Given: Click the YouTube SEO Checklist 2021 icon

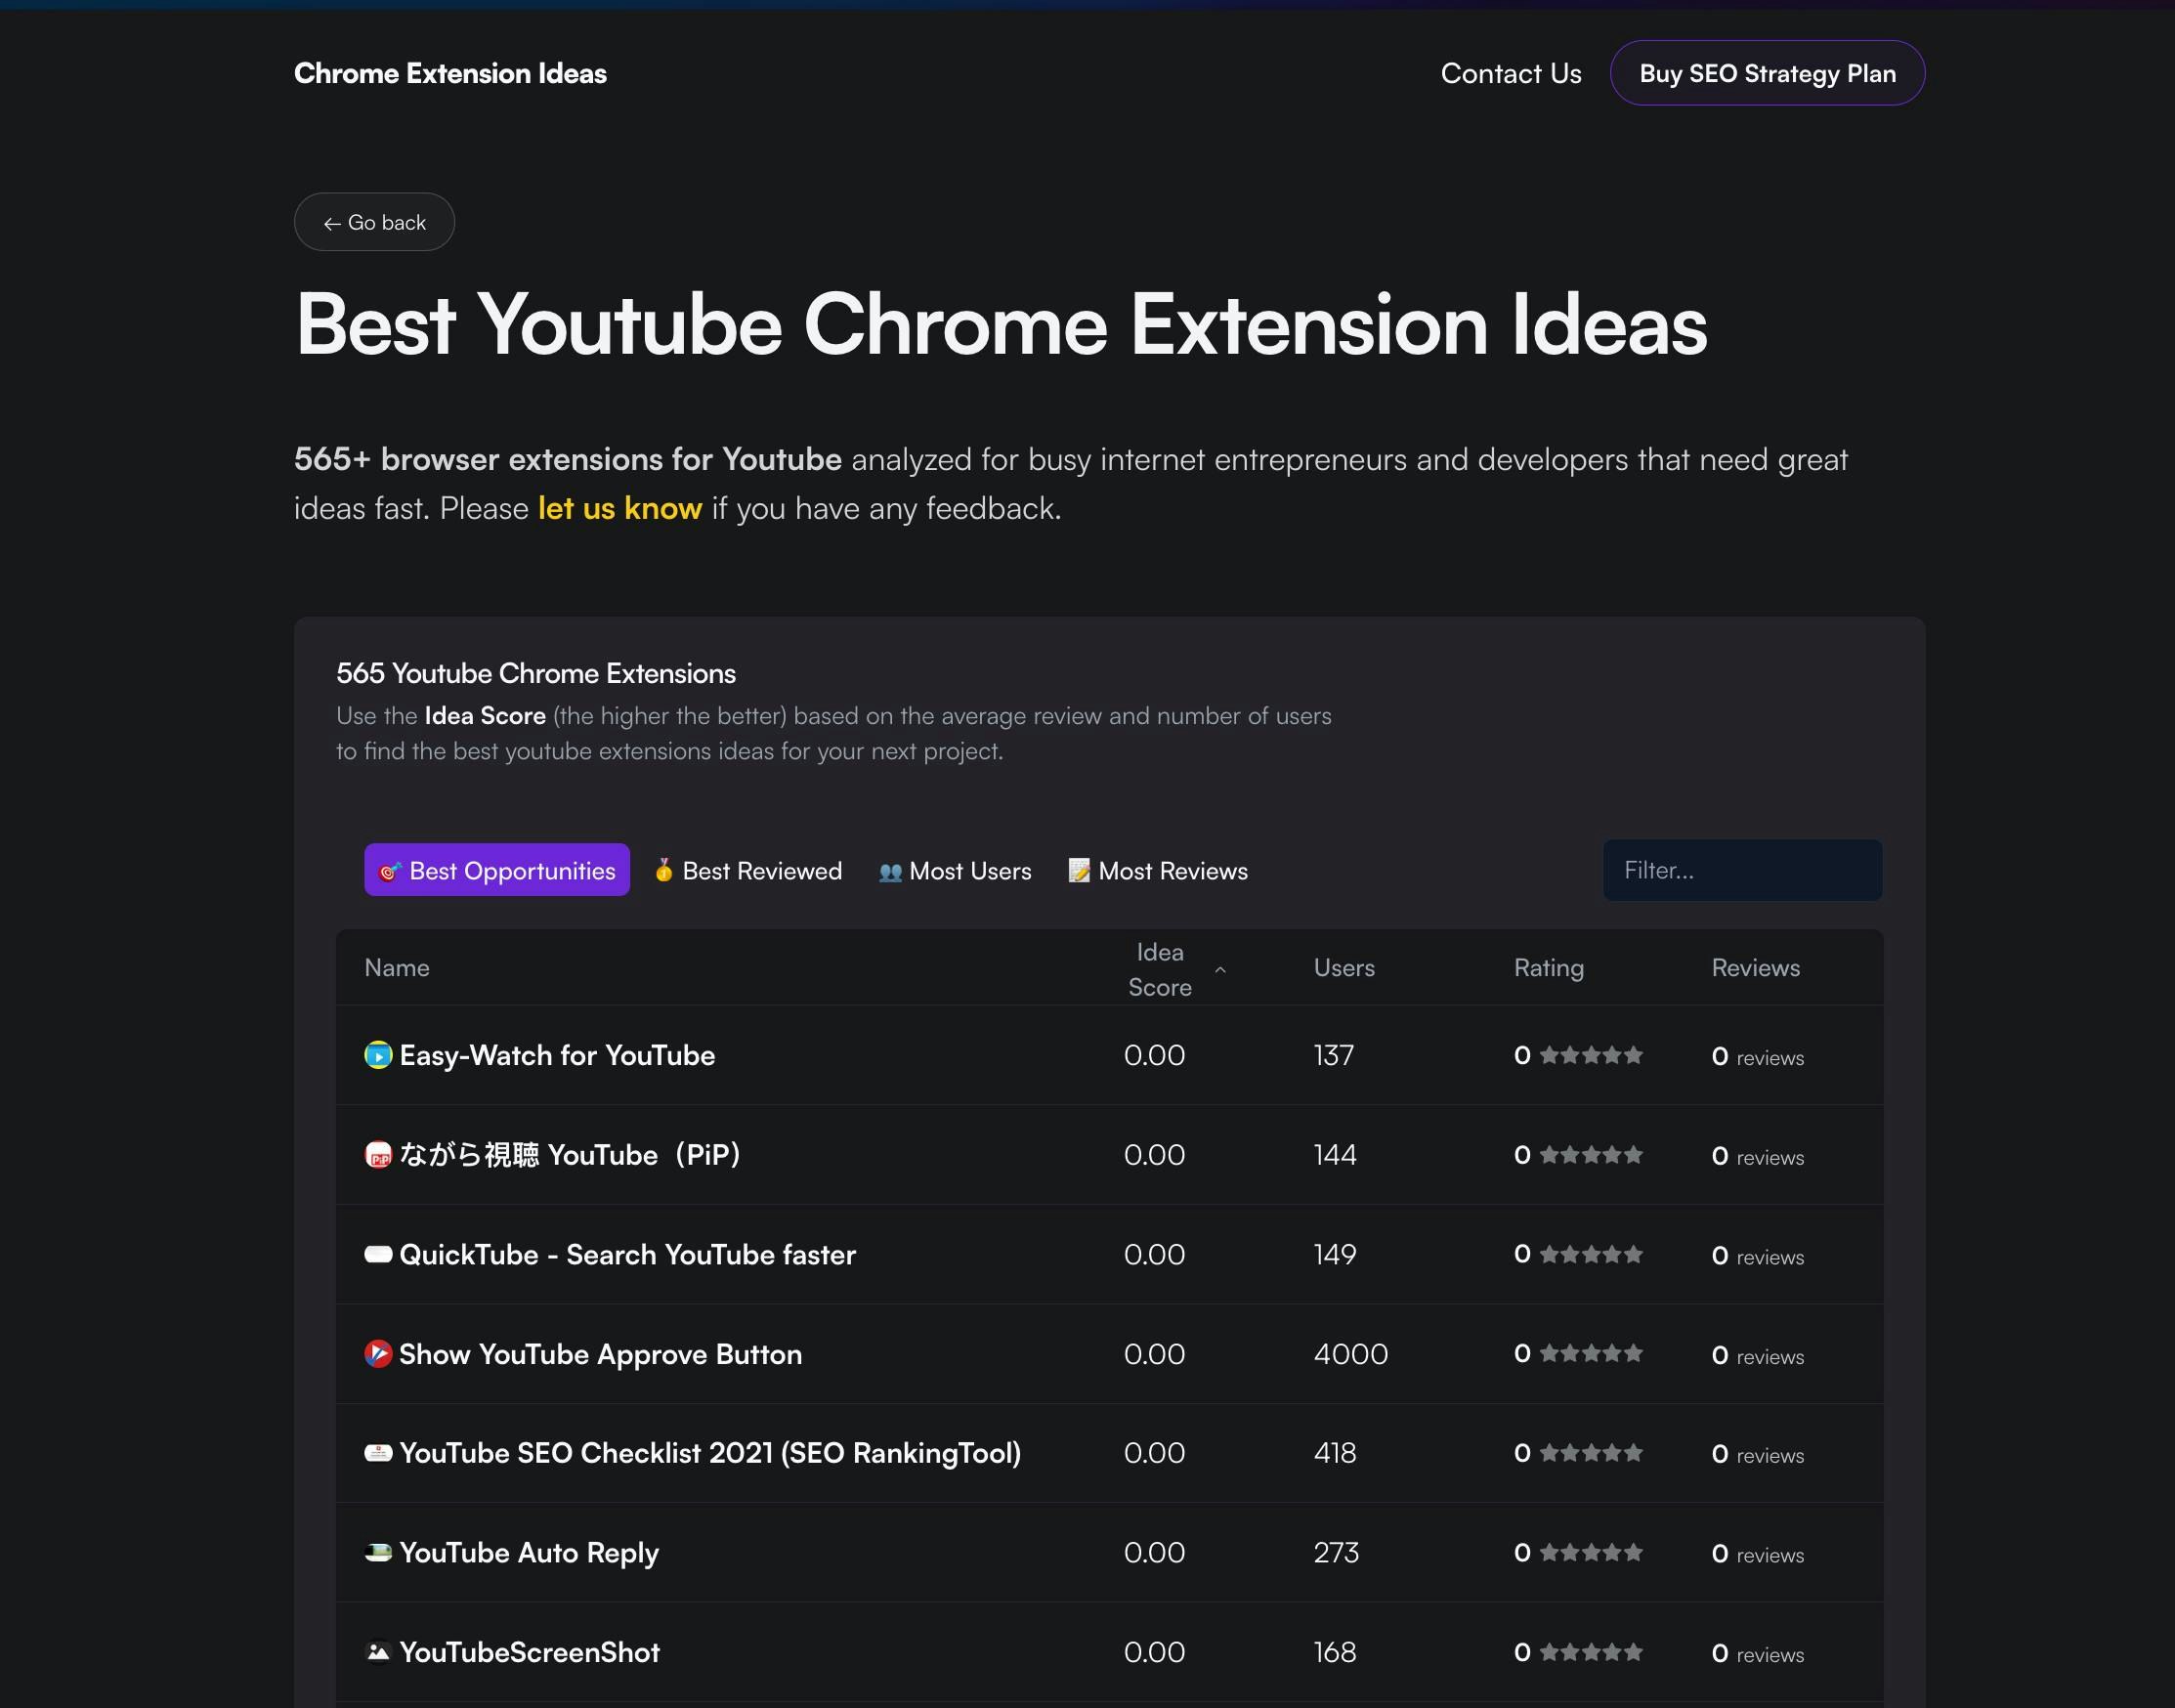Looking at the screenshot, I should click(378, 1453).
